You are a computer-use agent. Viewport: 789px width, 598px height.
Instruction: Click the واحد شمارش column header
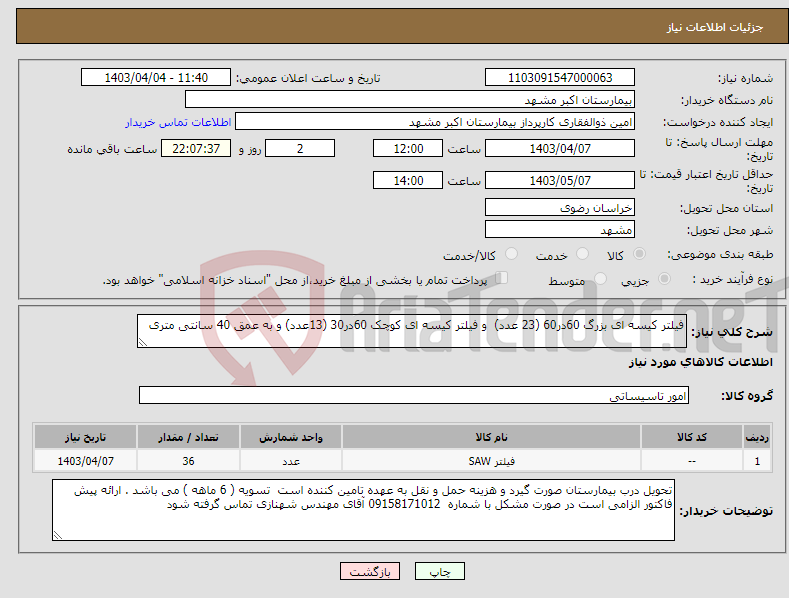(291, 437)
